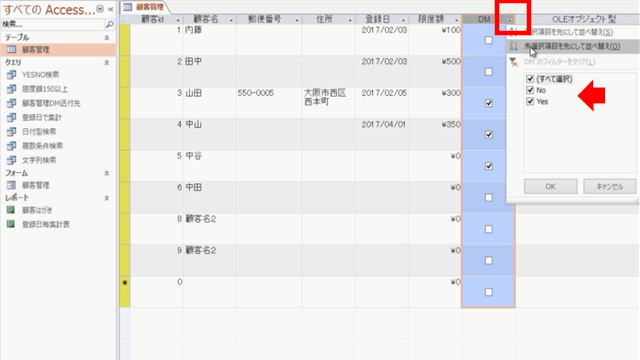This screenshot has height=360, width=640.
Task: Click the OK button in the filter menu
Action: tap(550, 187)
